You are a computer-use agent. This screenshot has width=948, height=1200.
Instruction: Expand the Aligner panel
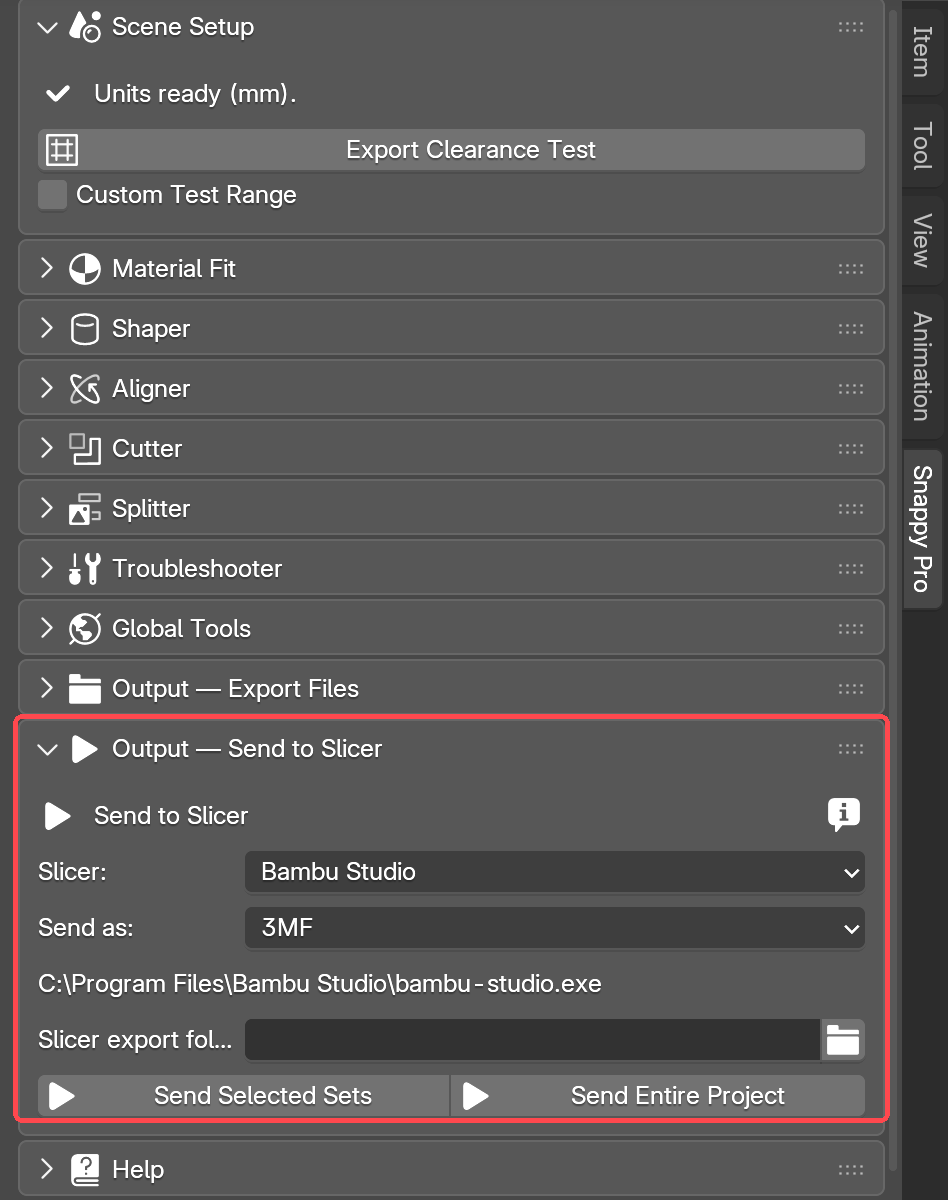(46, 389)
